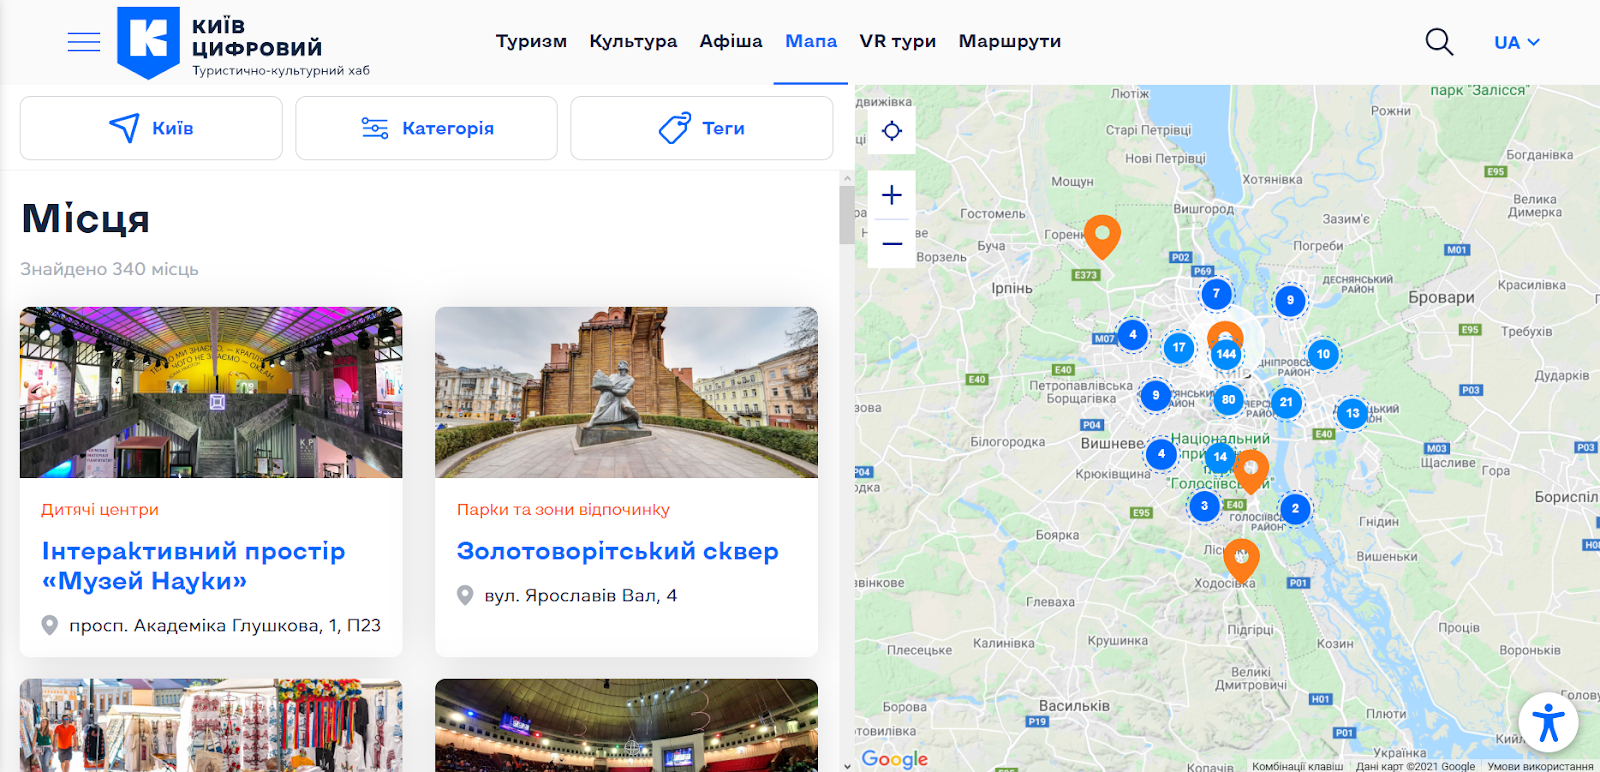Viewport: 1600px width, 772px height.
Task: Open the 80 map cluster marker
Action: (x=1228, y=400)
